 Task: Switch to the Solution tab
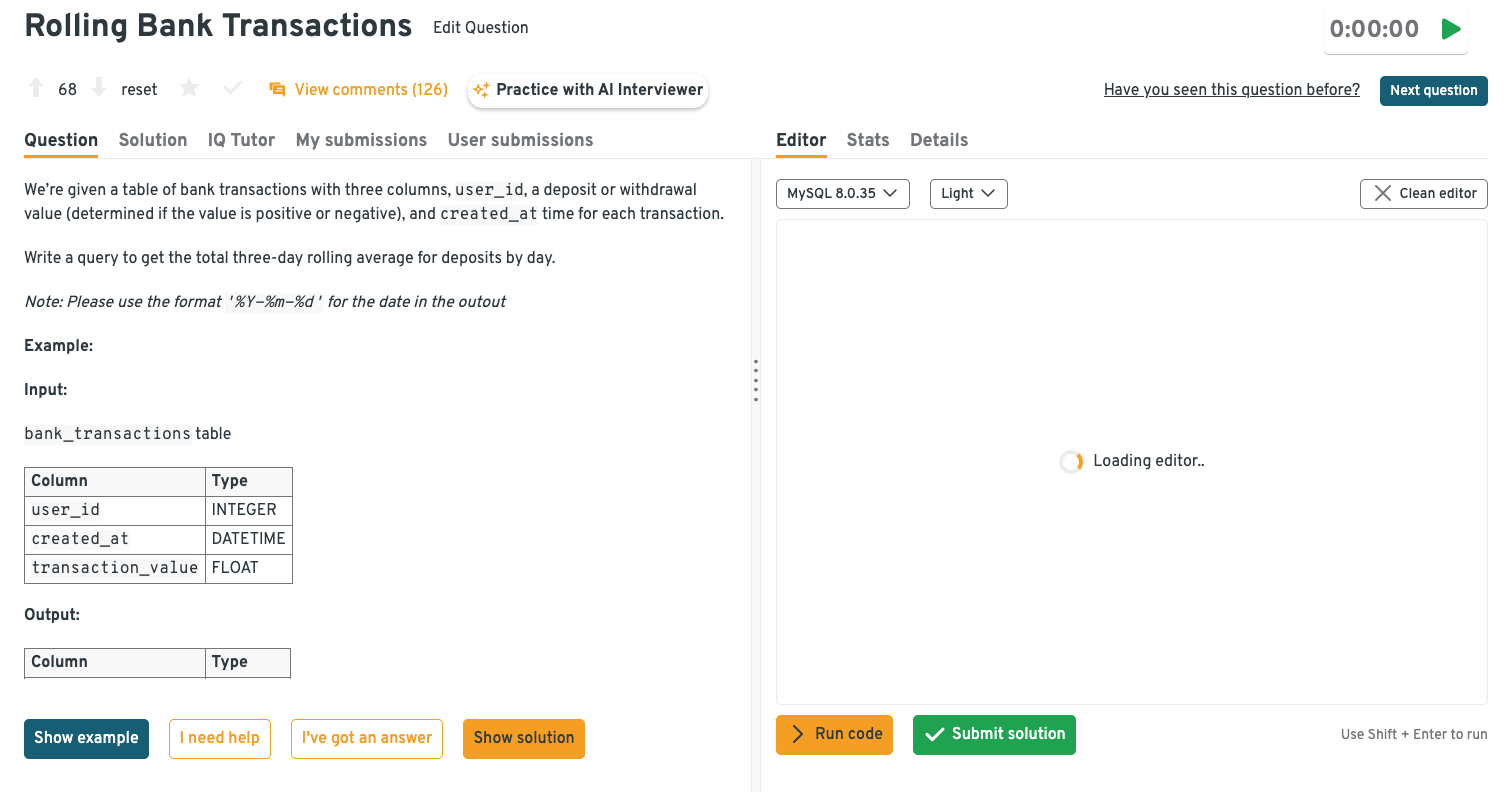[x=153, y=140]
